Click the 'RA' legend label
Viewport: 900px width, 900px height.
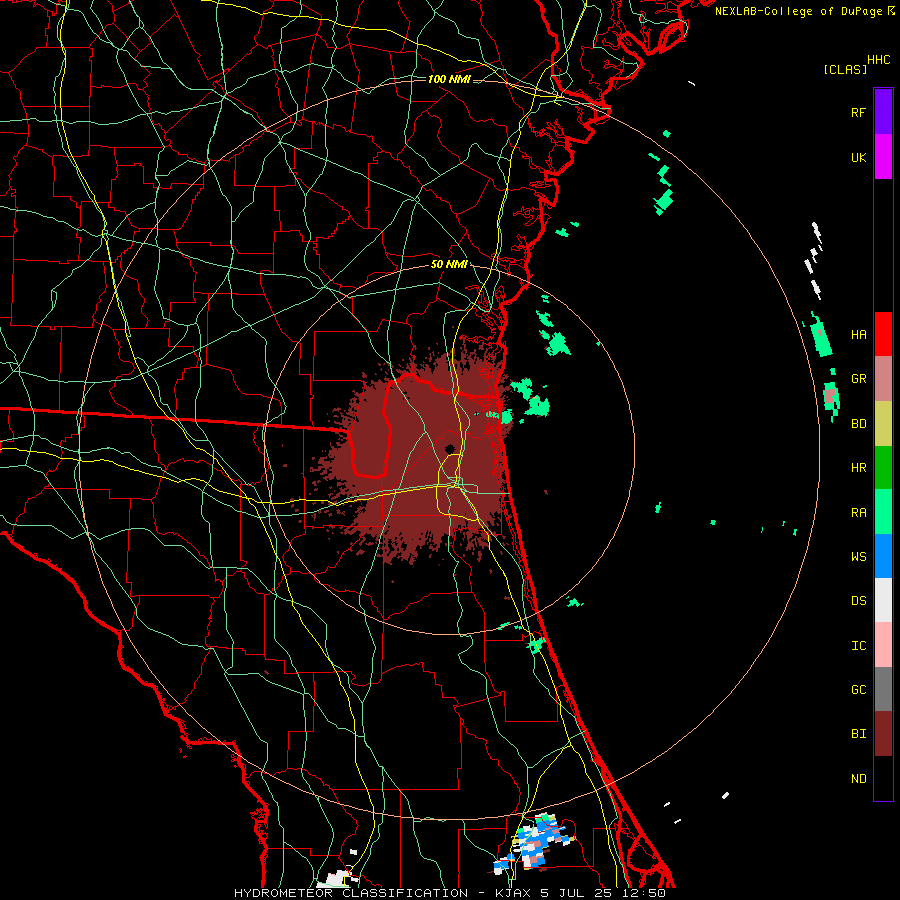pos(859,513)
